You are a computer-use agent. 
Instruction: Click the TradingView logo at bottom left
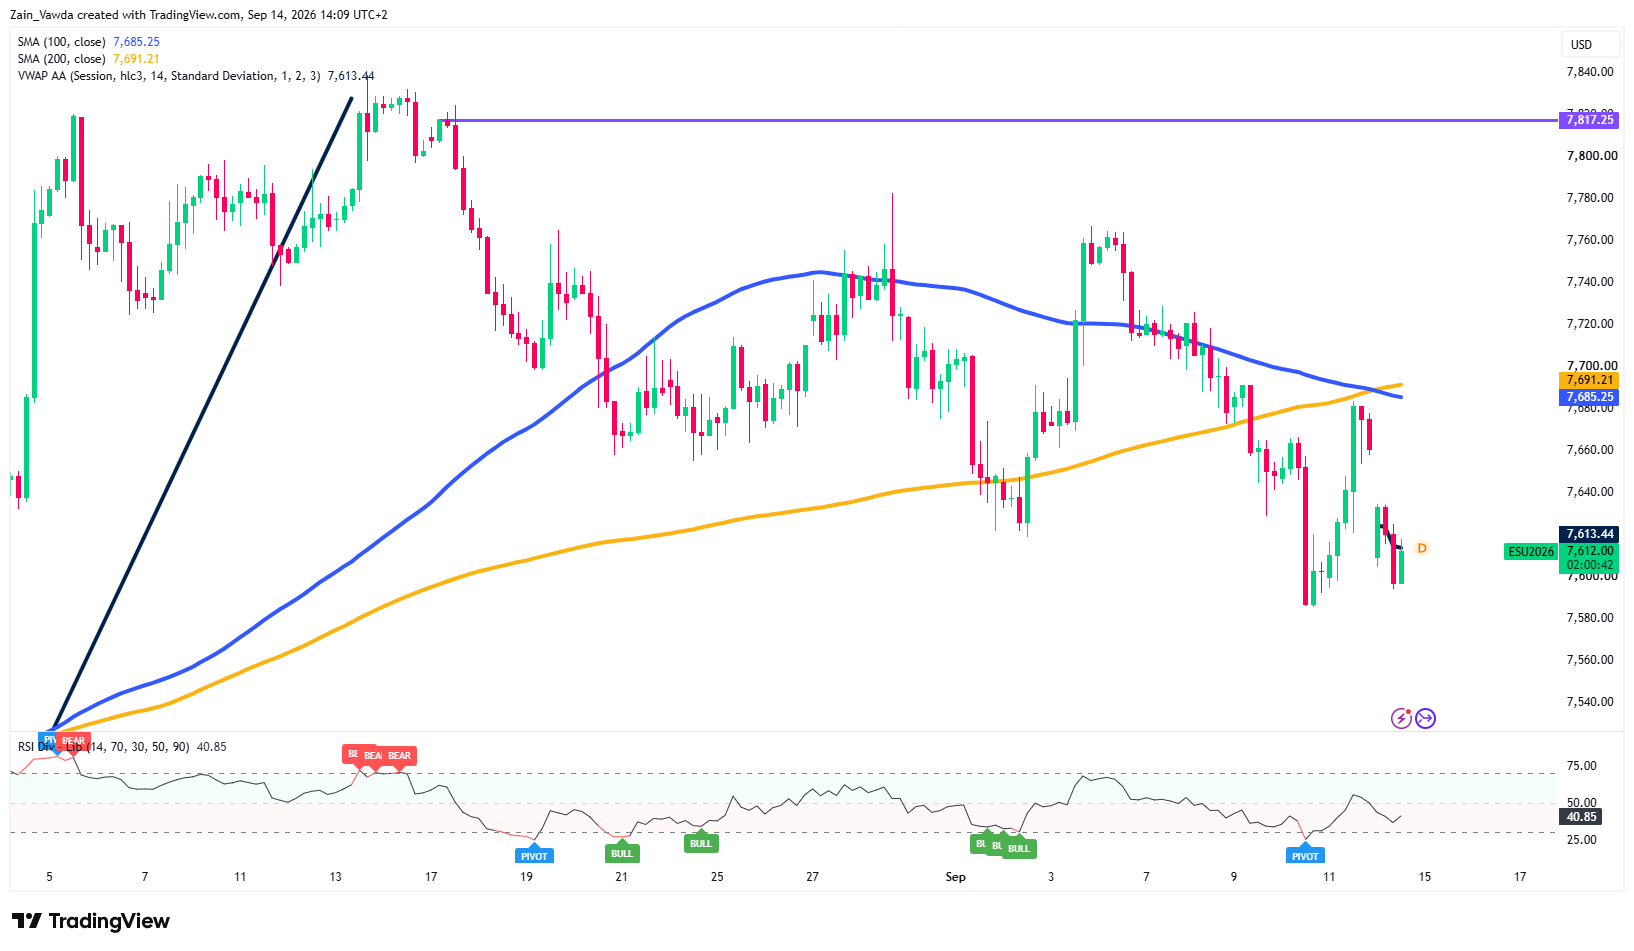[x=91, y=921]
